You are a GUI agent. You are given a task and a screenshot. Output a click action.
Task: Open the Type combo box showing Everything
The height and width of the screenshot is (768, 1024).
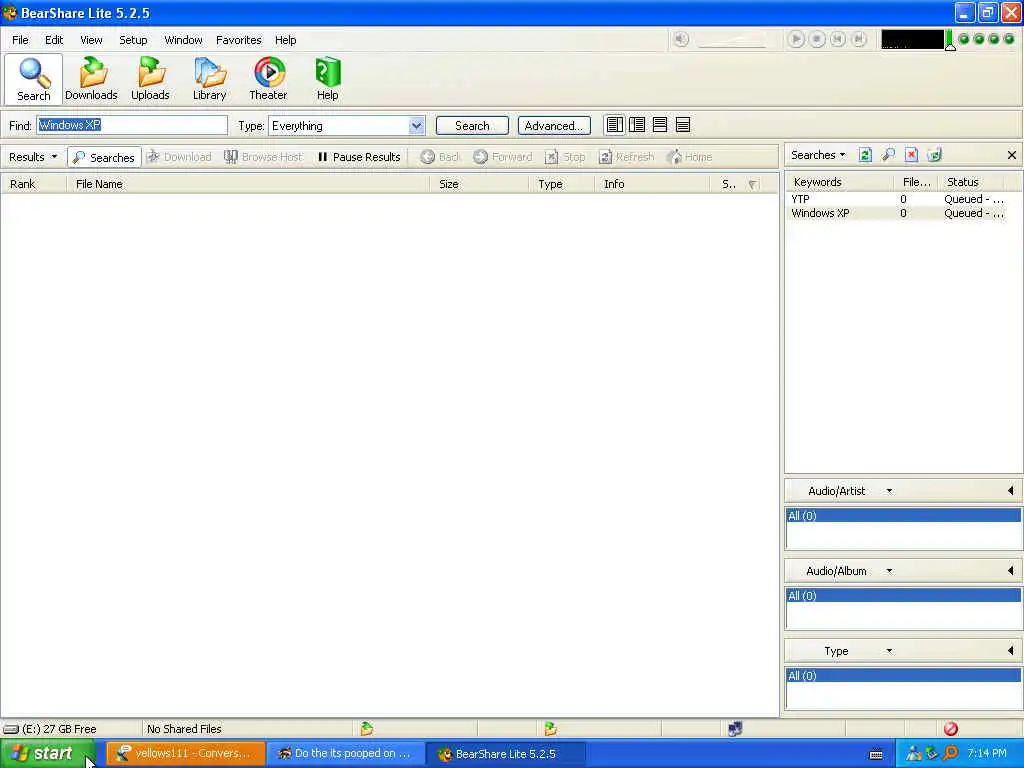click(x=347, y=125)
